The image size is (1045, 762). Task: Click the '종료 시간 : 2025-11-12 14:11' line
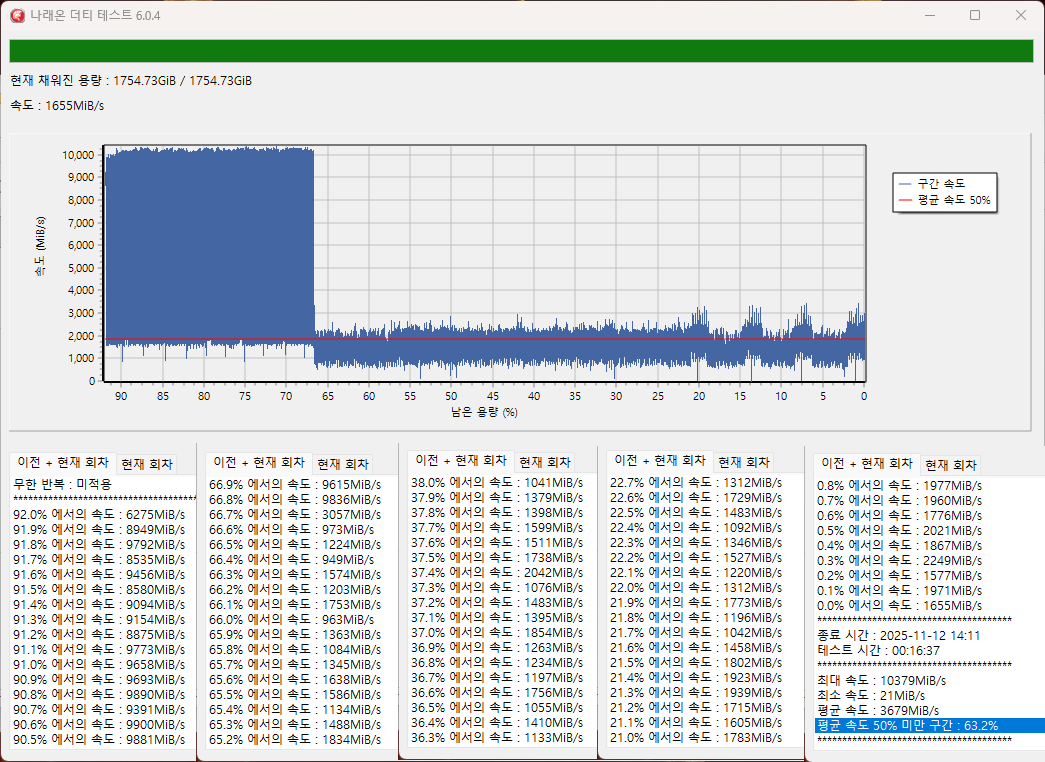point(898,635)
